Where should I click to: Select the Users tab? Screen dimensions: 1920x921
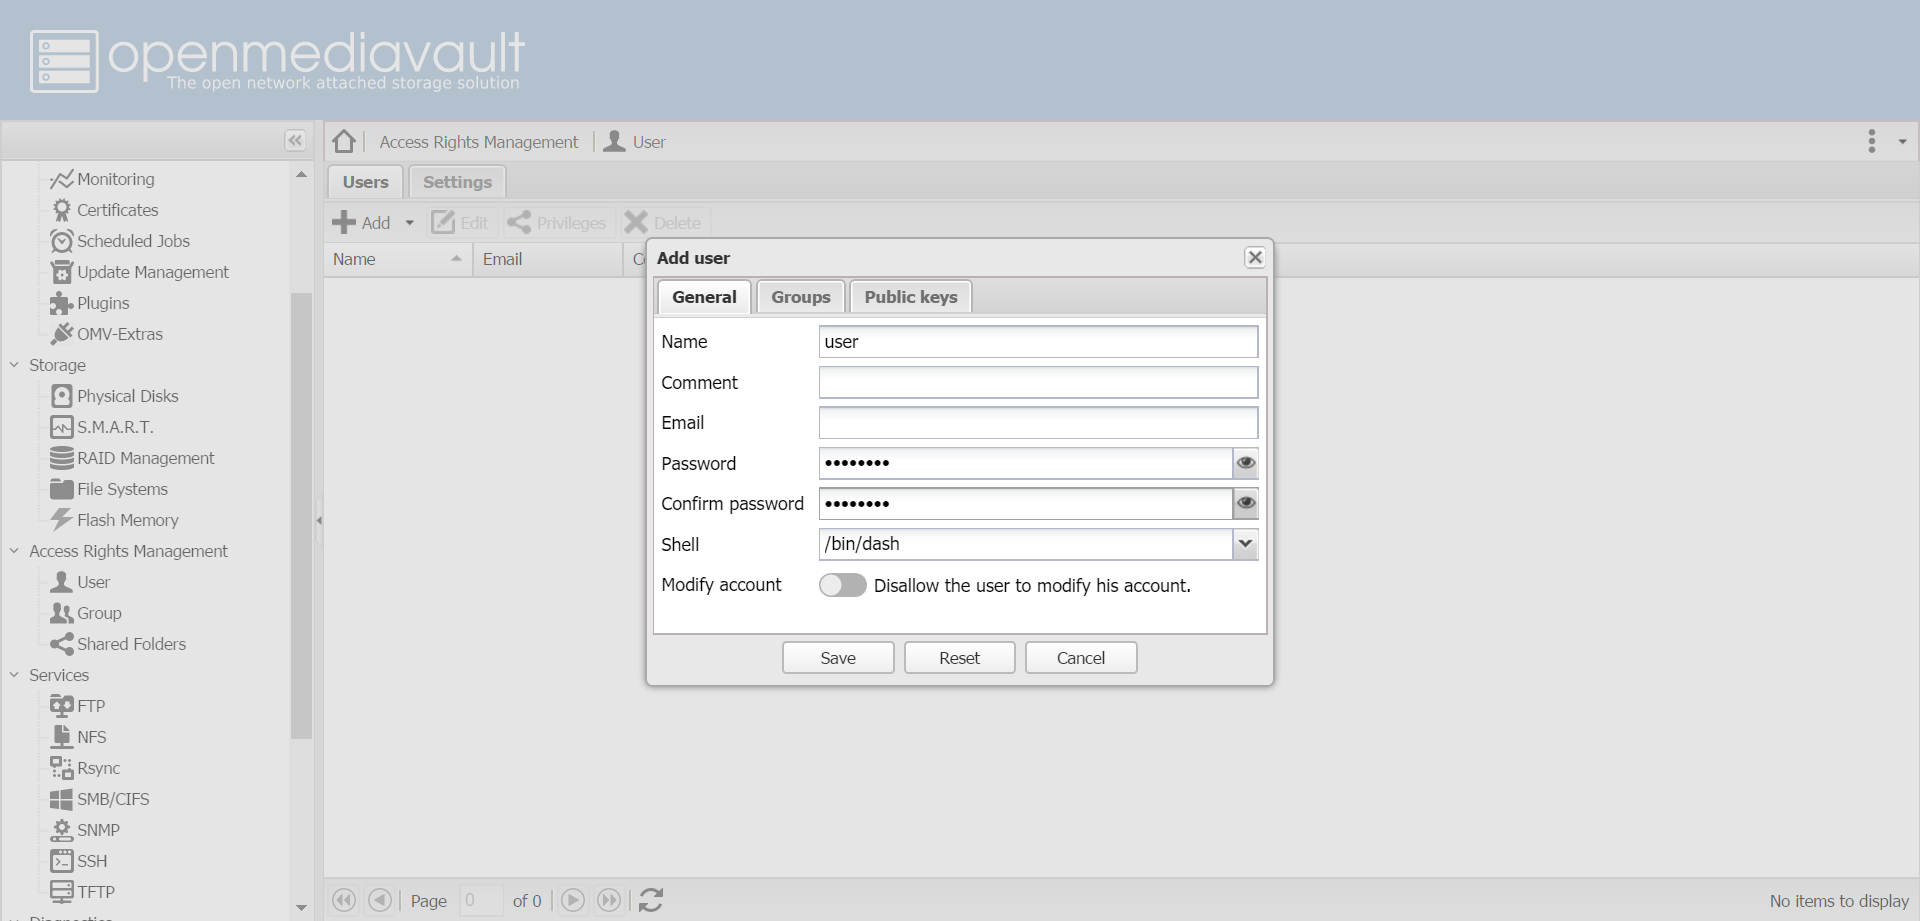(x=365, y=182)
